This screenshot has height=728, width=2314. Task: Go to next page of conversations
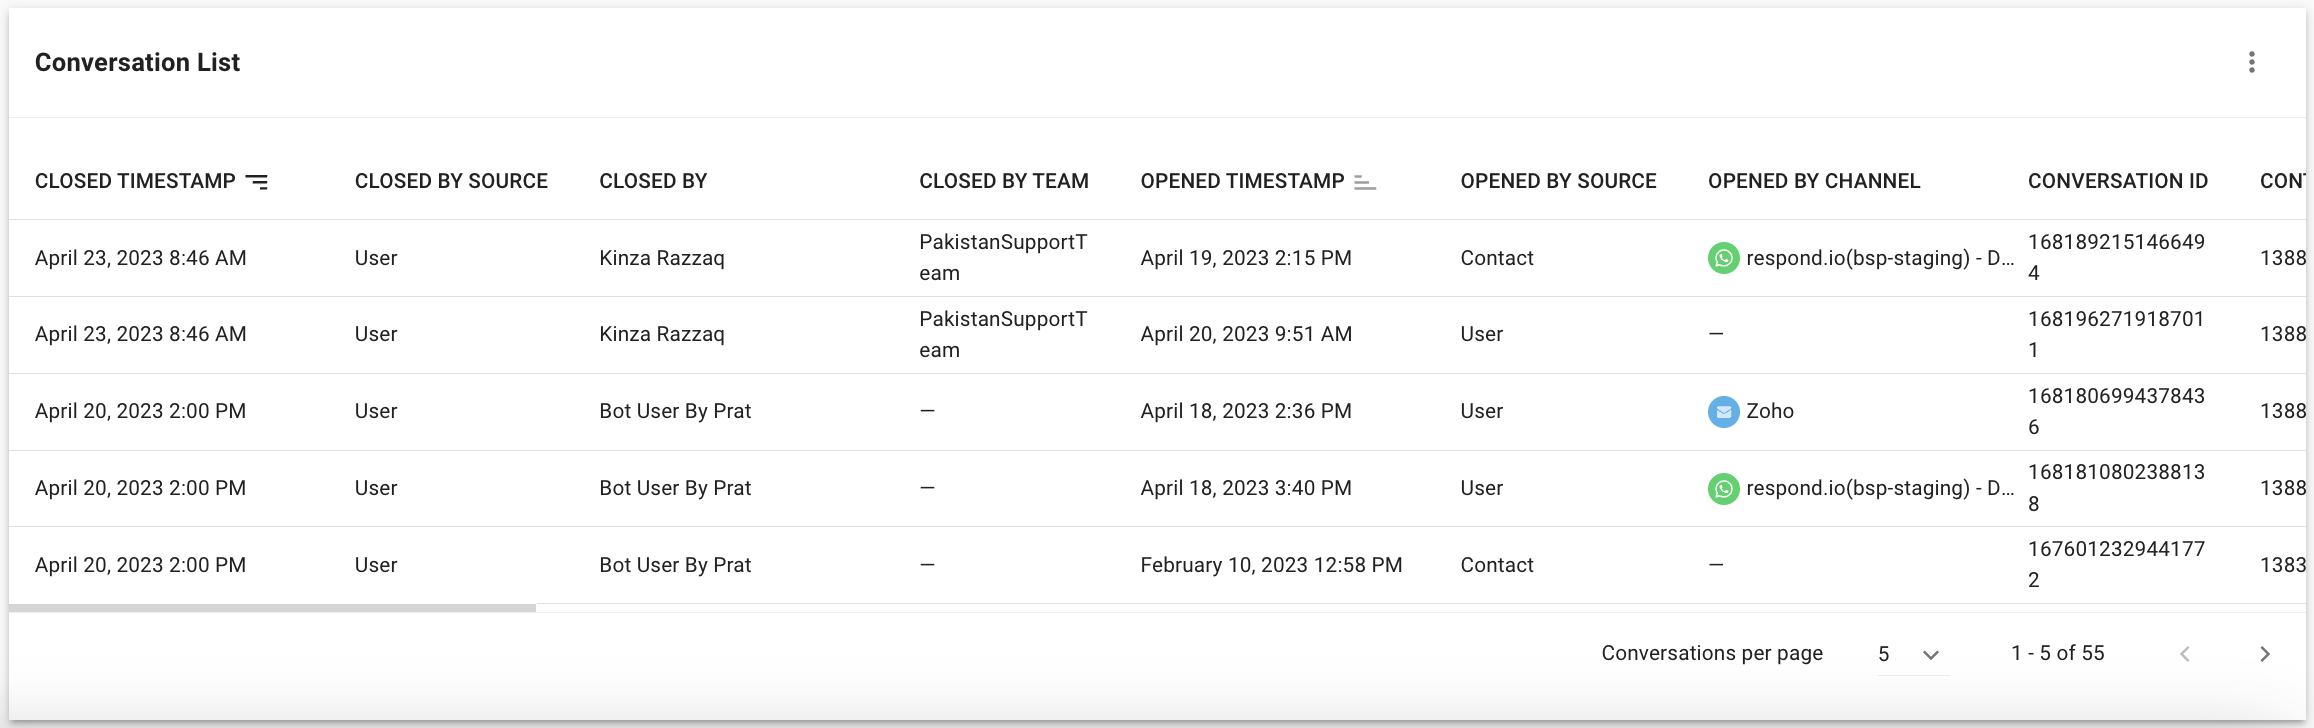(x=2264, y=654)
